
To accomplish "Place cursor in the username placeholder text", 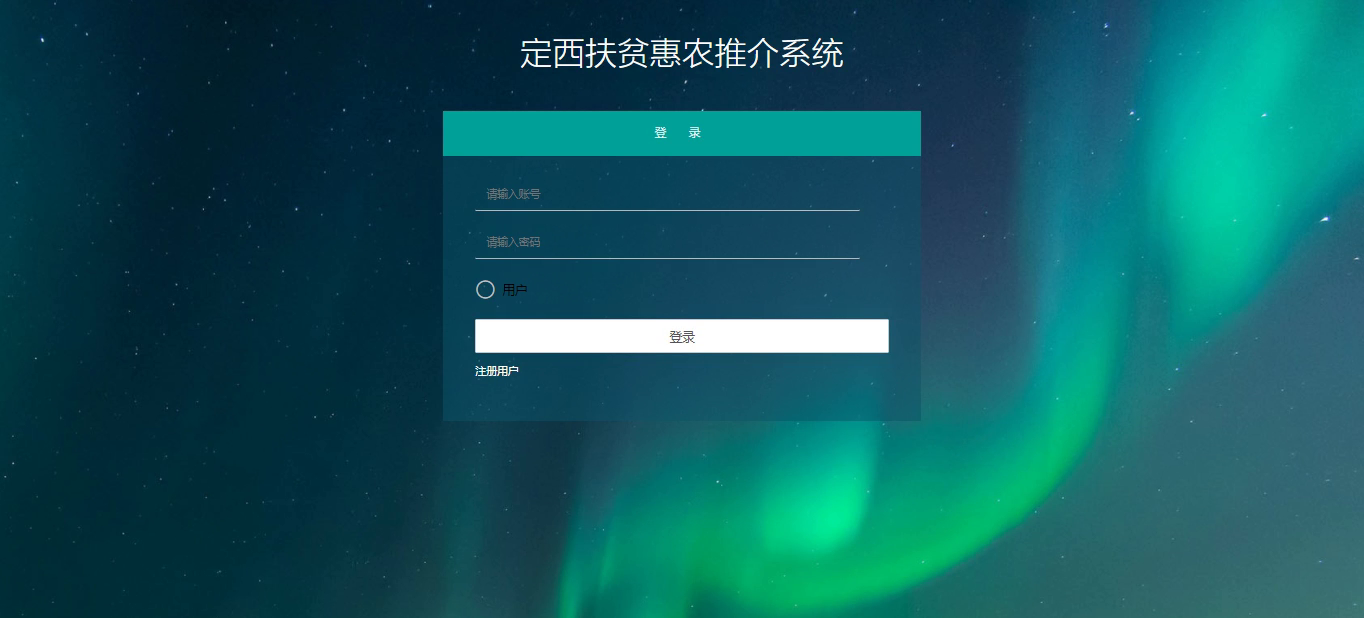I will point(513,194).
